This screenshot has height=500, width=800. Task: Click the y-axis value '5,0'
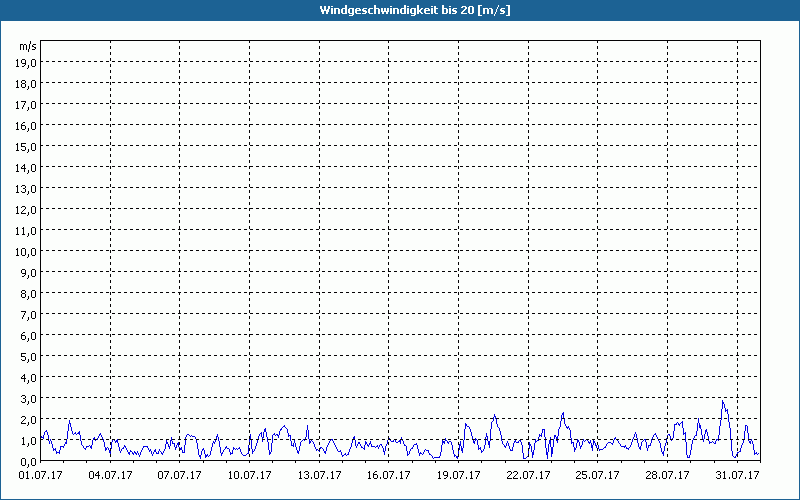pos(29,357)
